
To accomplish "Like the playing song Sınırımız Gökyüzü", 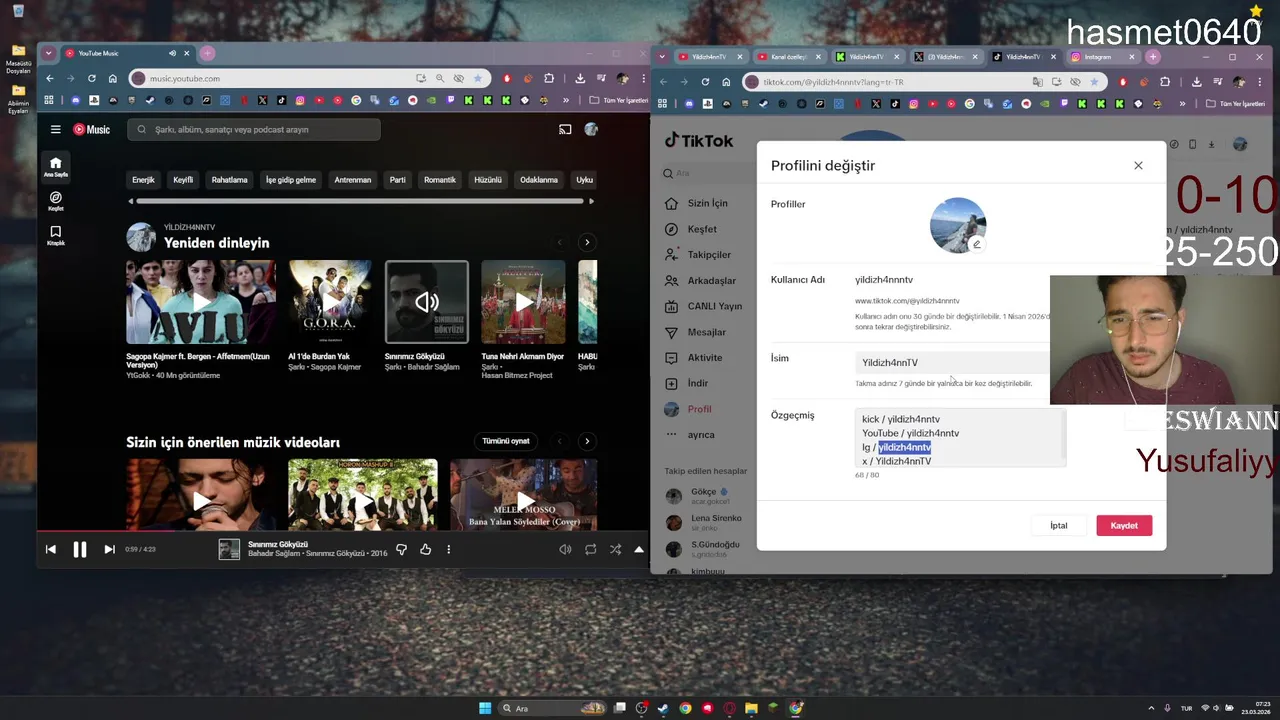I will pyautogui.click(x=425, y=549).
